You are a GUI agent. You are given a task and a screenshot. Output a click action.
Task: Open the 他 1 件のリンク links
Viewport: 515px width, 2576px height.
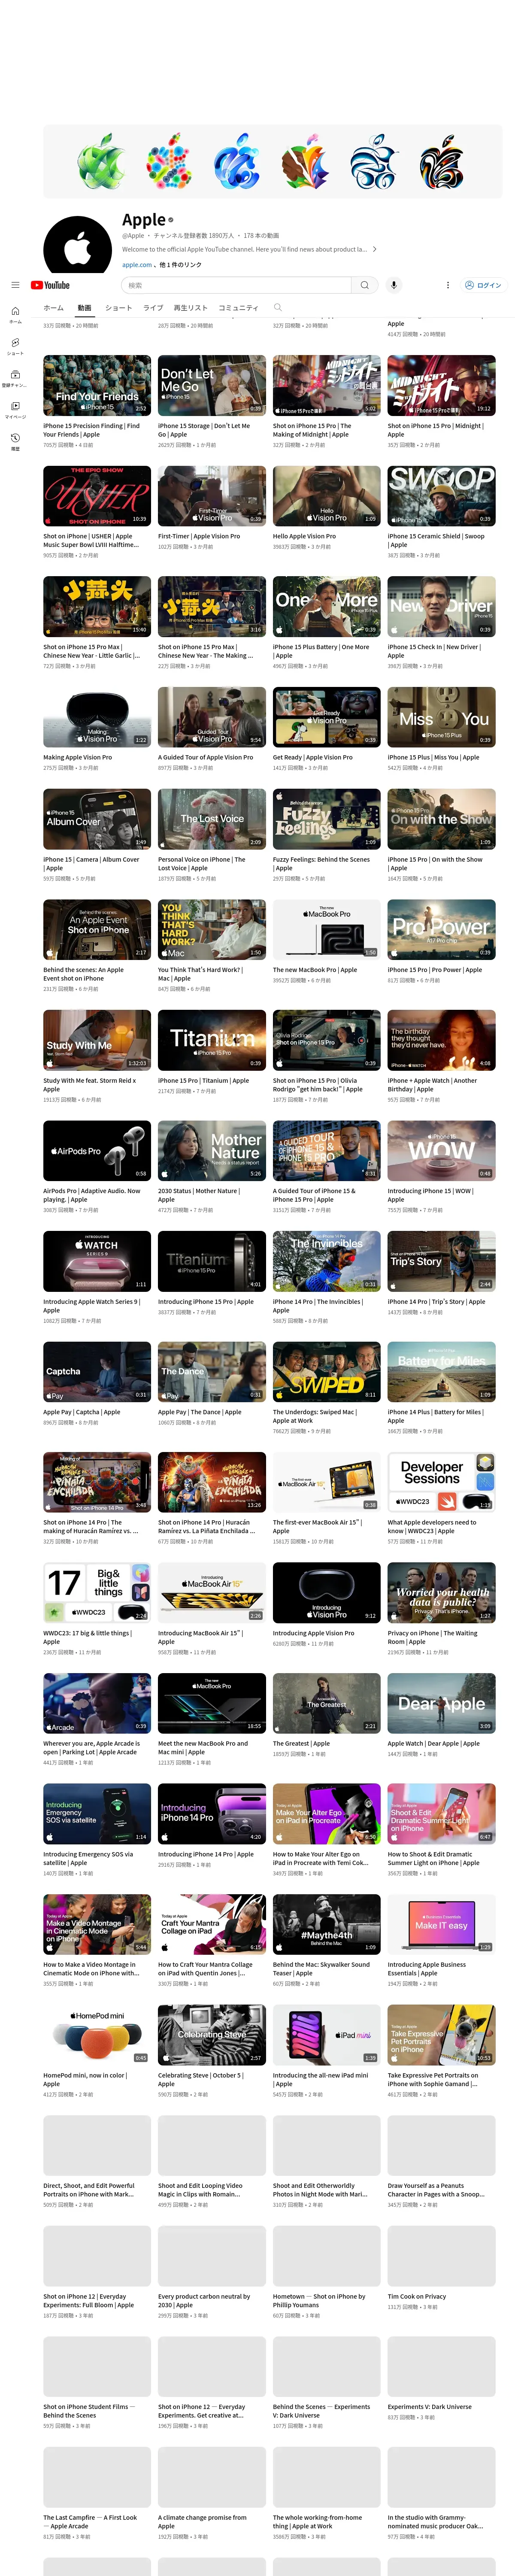179,265
